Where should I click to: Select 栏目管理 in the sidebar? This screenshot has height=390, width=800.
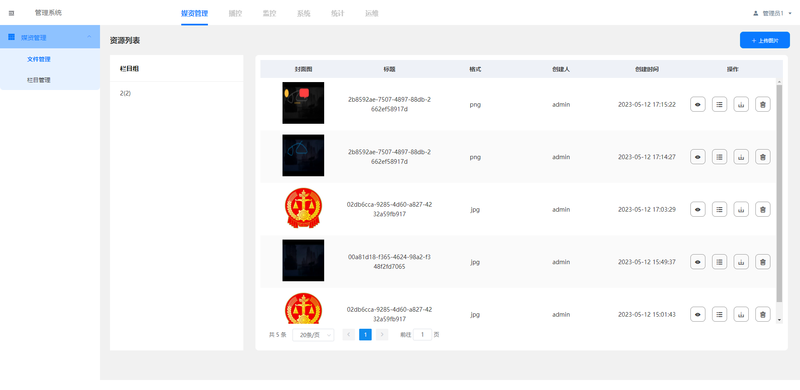pos(39,80)
